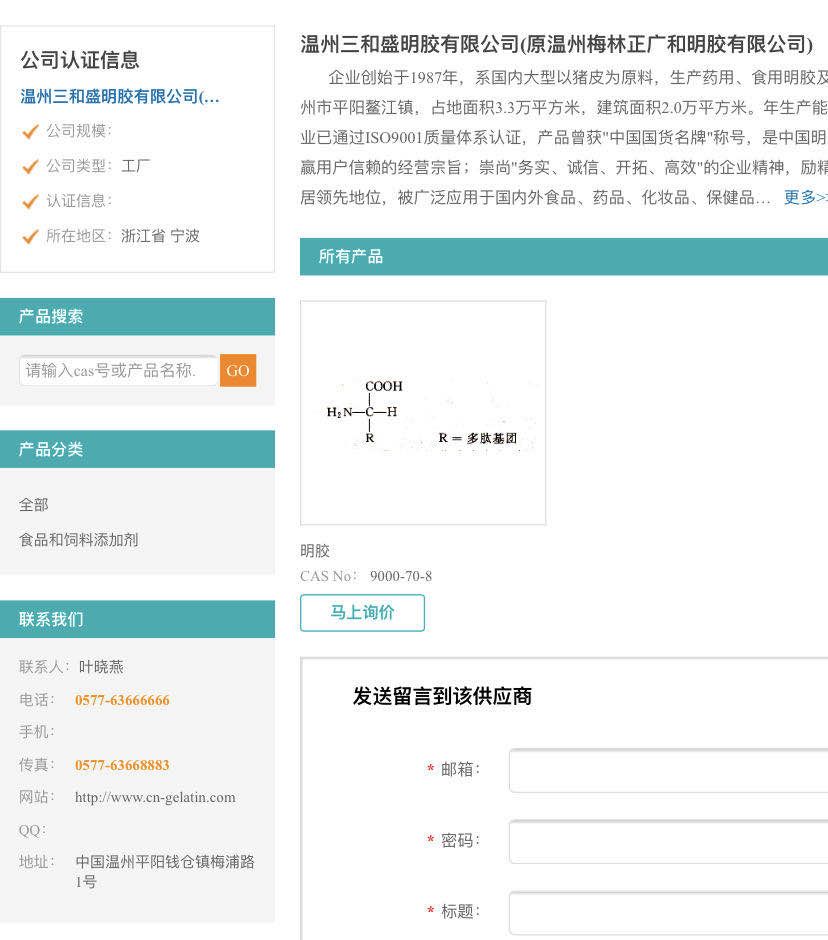
Task: Expand company description via 更多 link
Action: pos(804,198)
